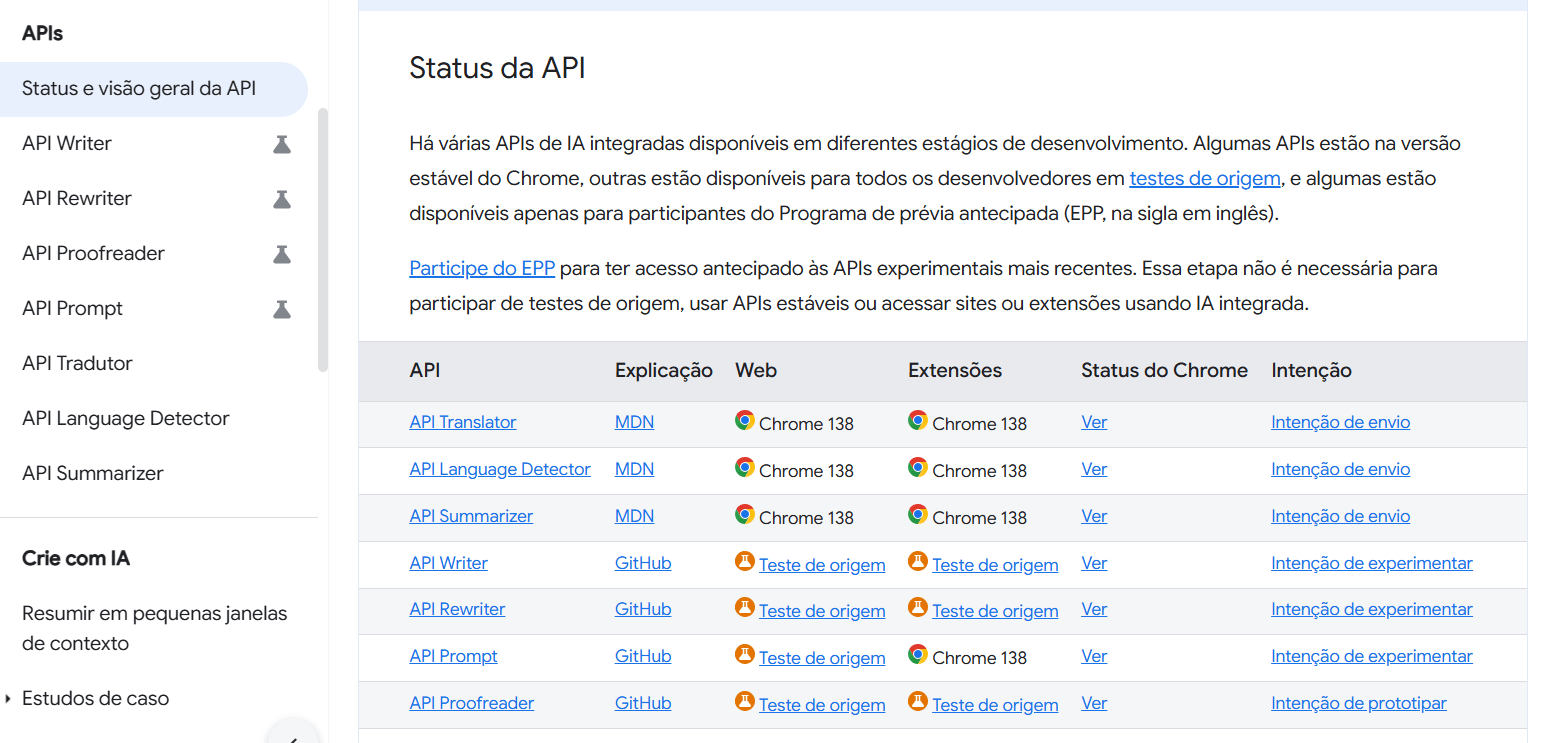Open the Participe do EPP link
Viewport: 1549px width, 743px height.
click(482, 269)
